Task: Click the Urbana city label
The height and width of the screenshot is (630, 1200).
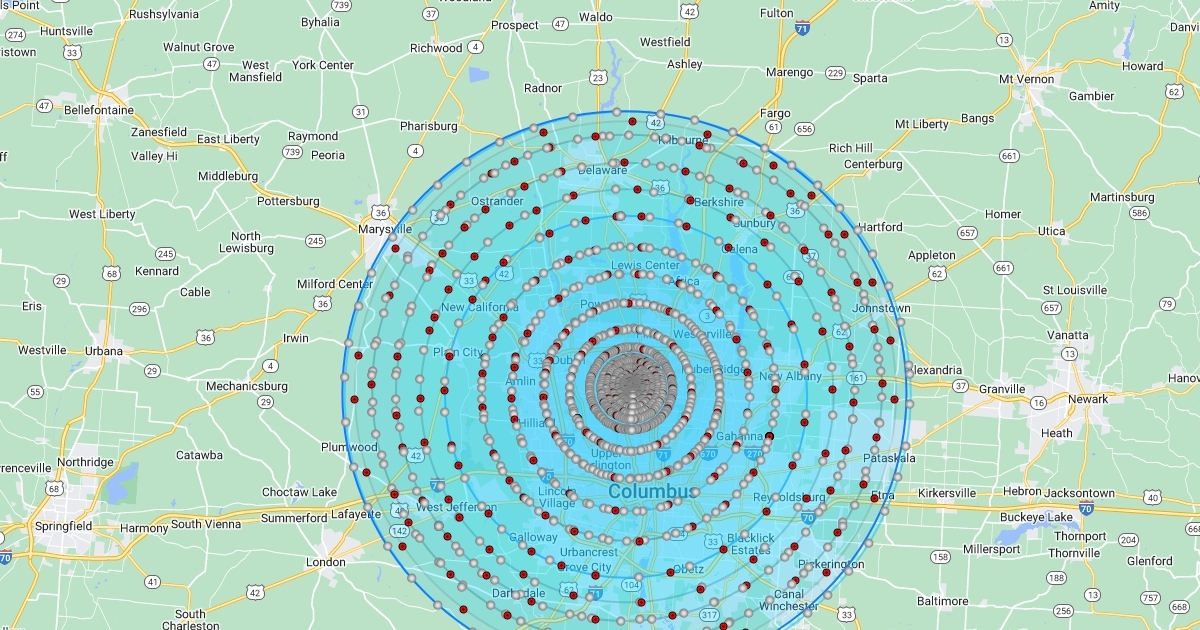Action: (103, 351)
